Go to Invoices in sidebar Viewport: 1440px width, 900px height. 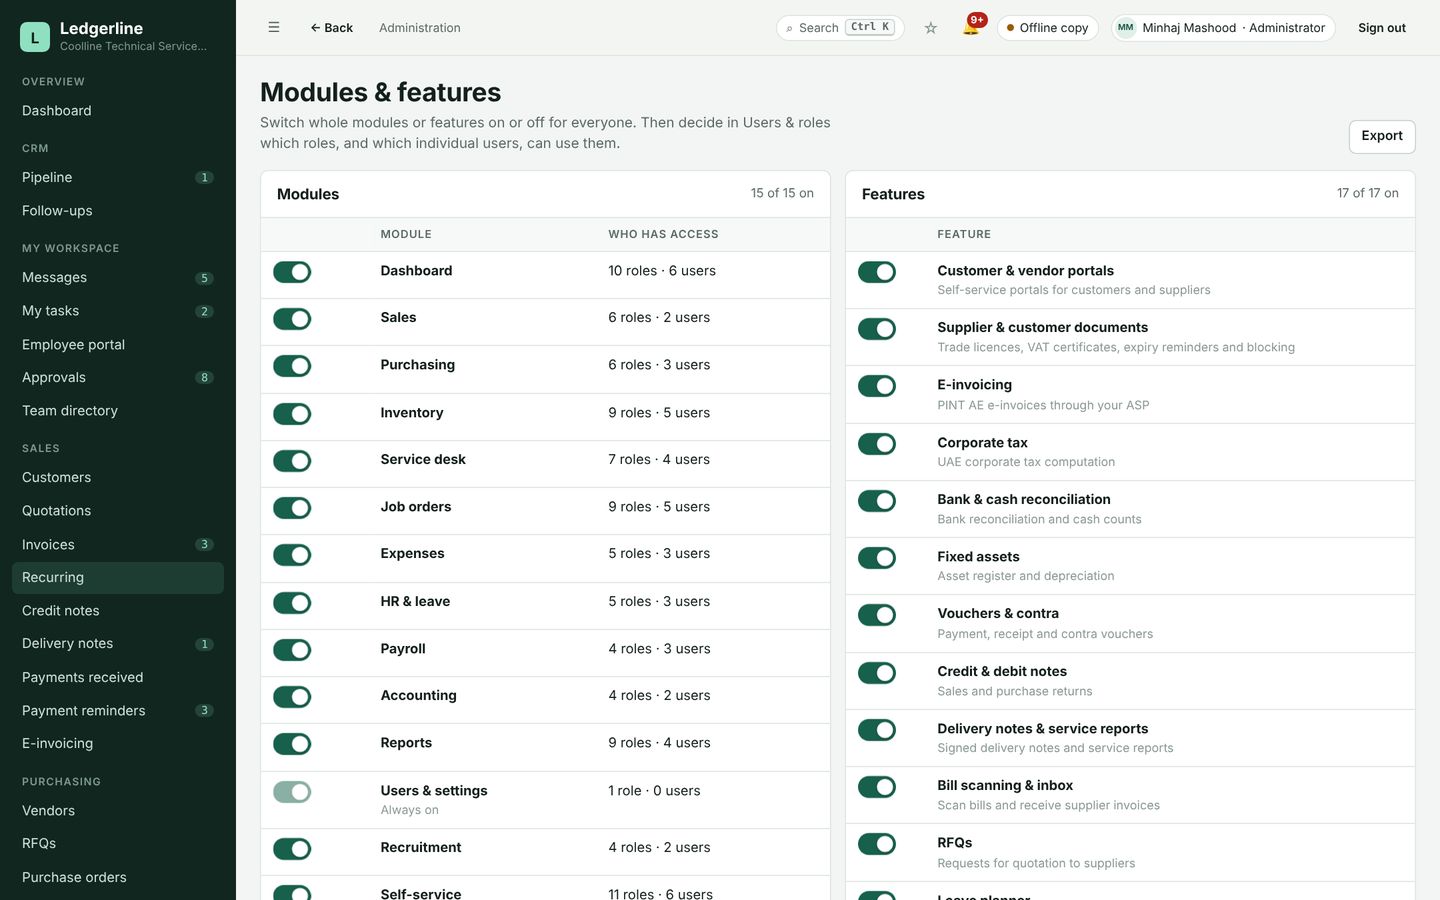click(x=118, y=544)
